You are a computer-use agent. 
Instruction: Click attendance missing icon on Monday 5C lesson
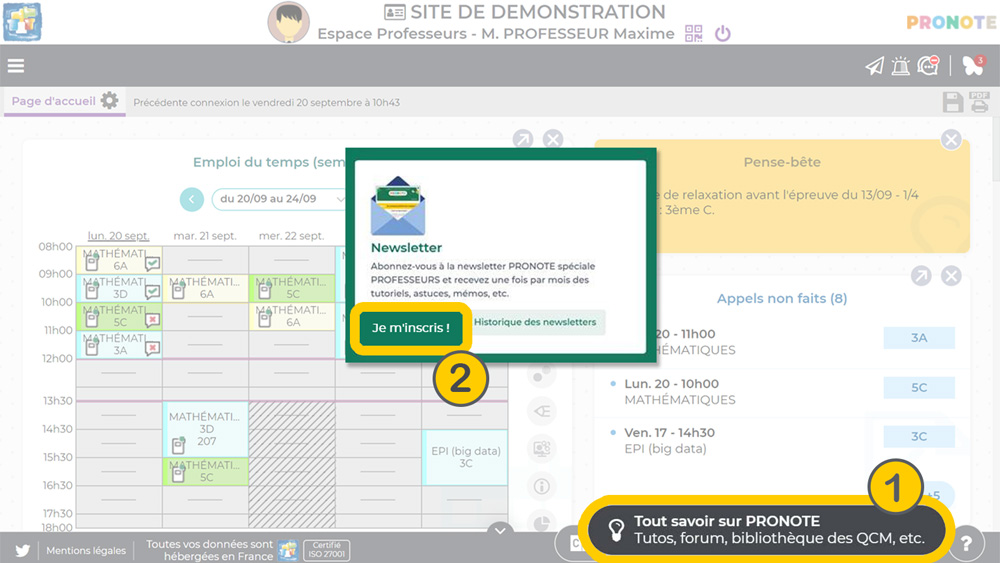(152, 319)
